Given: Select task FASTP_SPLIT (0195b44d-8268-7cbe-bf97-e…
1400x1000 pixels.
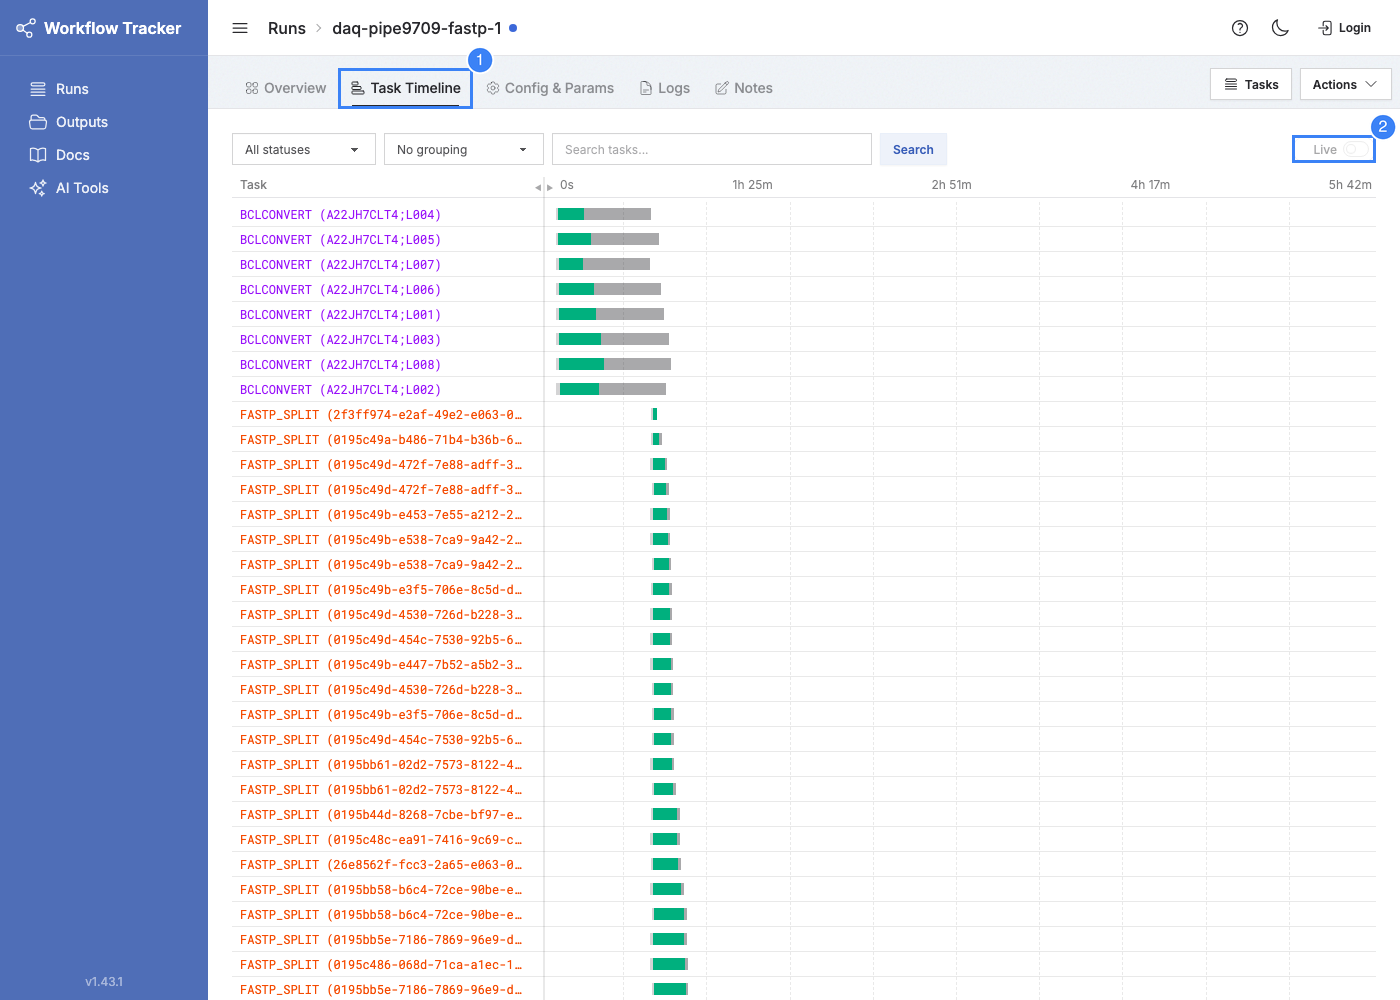Looking at the screenshot, I should (x=381, y=815).
